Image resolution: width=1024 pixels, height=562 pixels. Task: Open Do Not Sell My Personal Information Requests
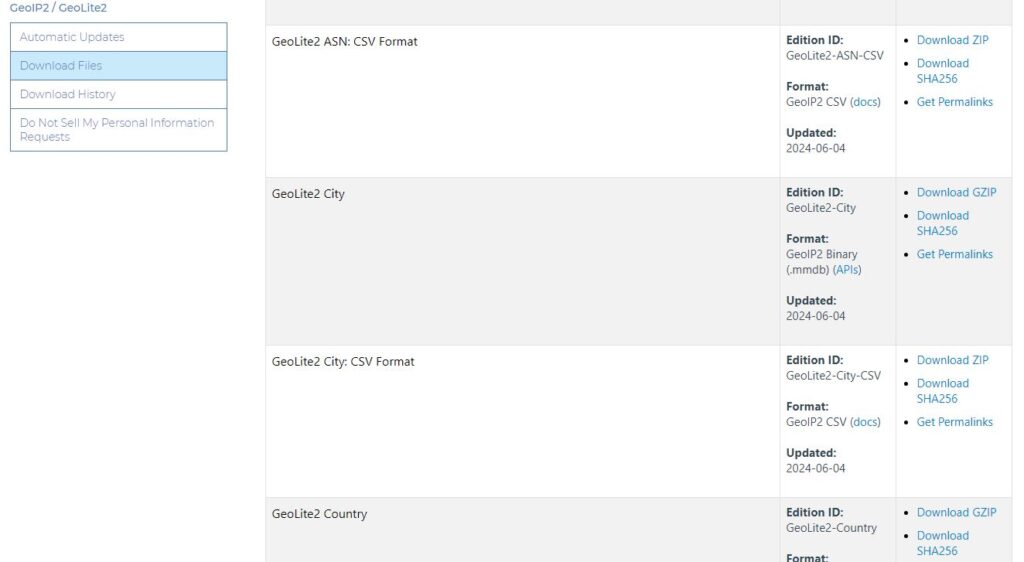117,130
